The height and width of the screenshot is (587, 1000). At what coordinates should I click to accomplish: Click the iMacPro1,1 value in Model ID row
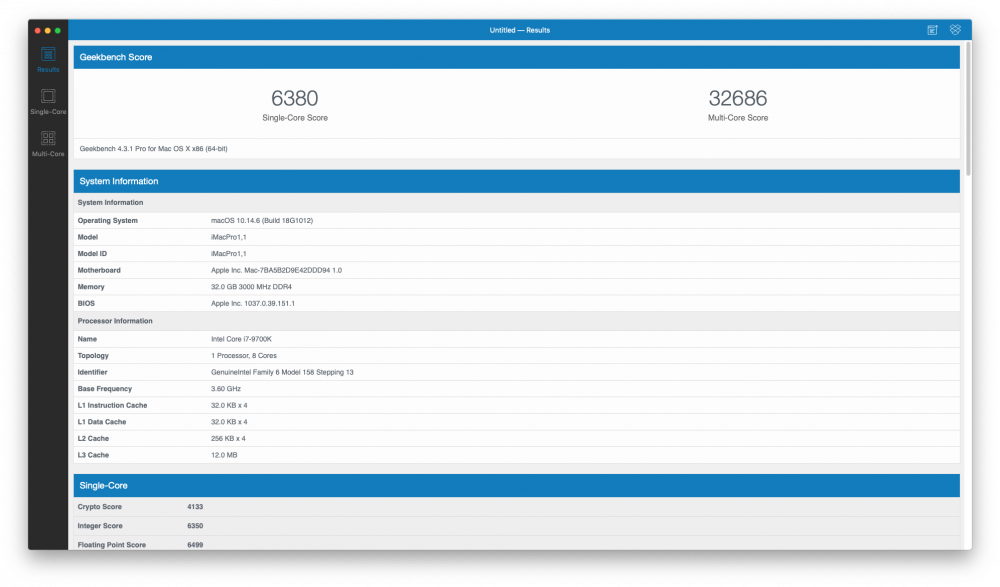click(229, 254)
